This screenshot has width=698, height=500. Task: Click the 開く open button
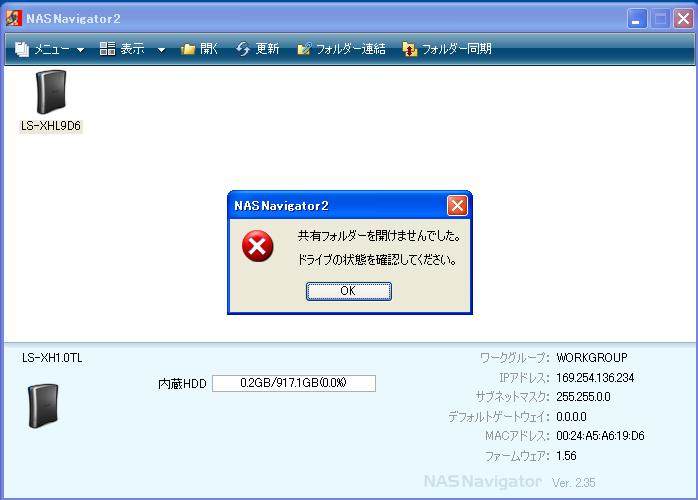[199, 49]
